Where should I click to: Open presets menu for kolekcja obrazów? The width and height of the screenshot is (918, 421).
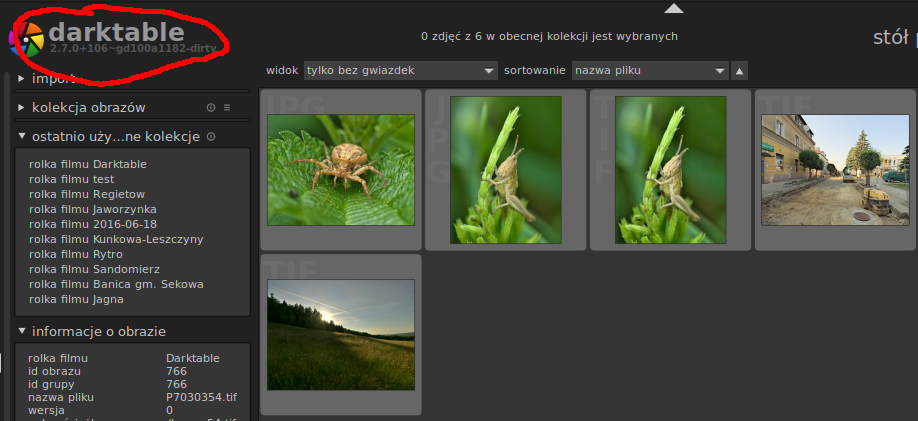(227, 108)
